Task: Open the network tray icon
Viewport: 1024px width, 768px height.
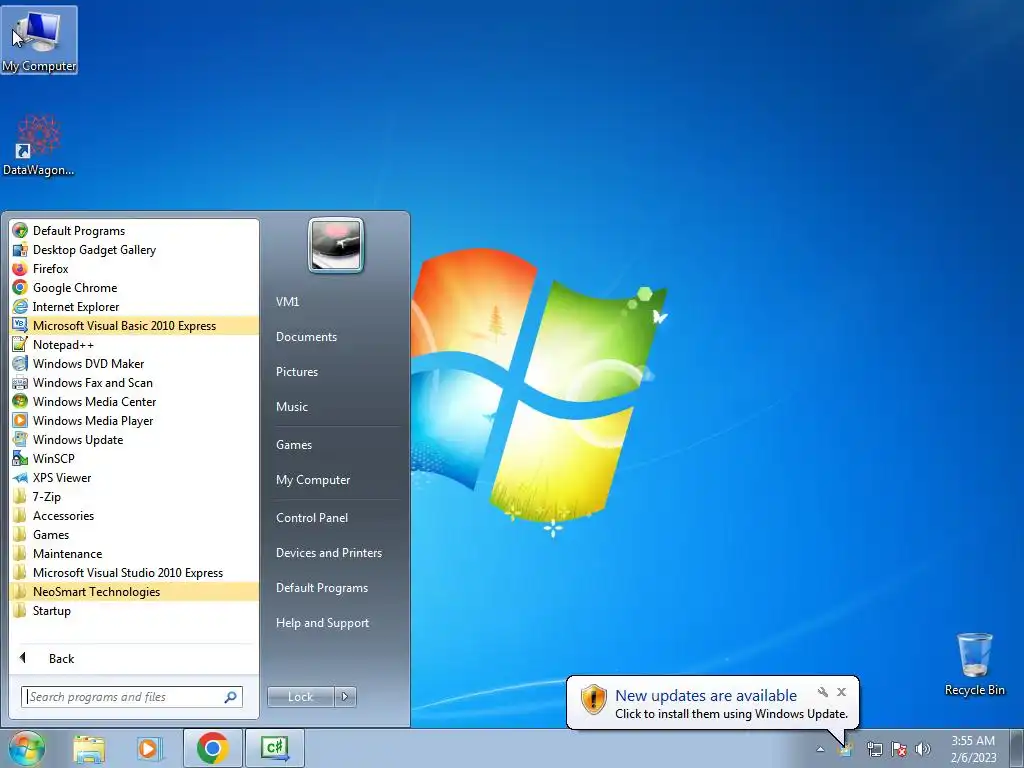Action: [874, 749]
